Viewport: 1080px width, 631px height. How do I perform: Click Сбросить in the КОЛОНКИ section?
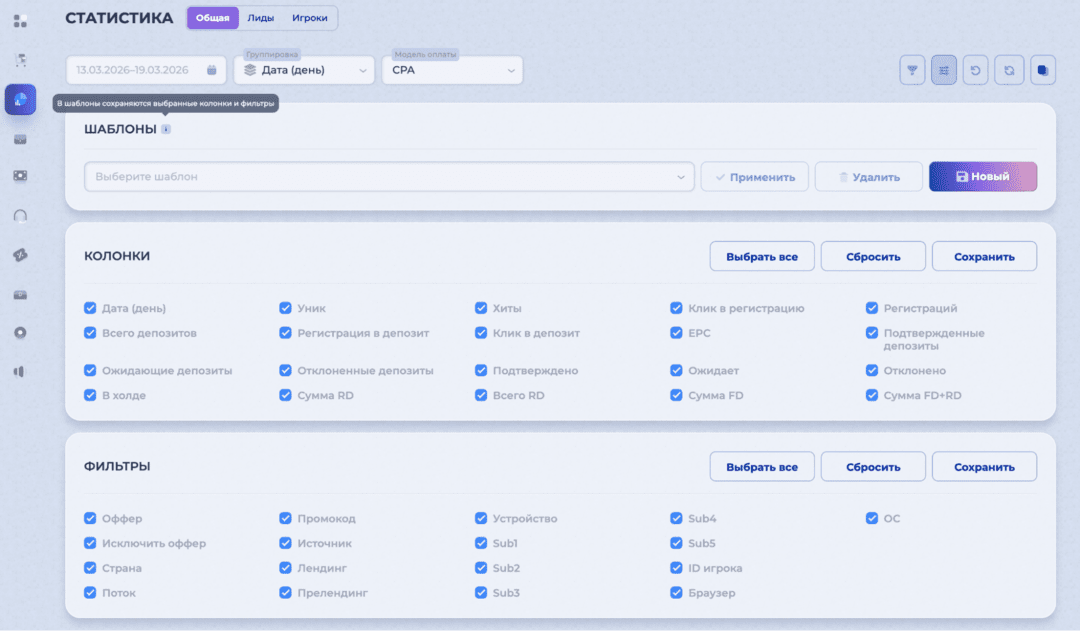coord(872,257)
